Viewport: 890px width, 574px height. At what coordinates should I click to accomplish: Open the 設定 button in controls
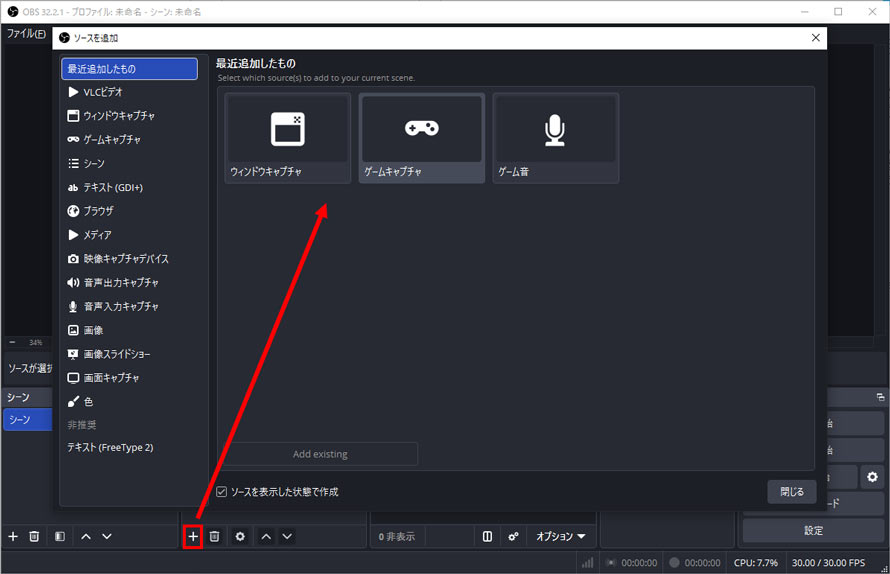point(813,530)
